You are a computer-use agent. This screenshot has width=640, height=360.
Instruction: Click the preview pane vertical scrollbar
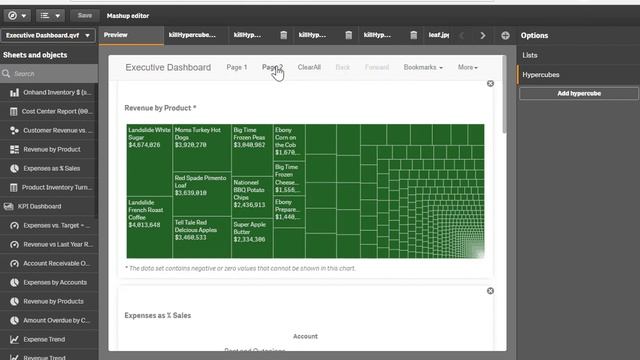coord(504,95)
